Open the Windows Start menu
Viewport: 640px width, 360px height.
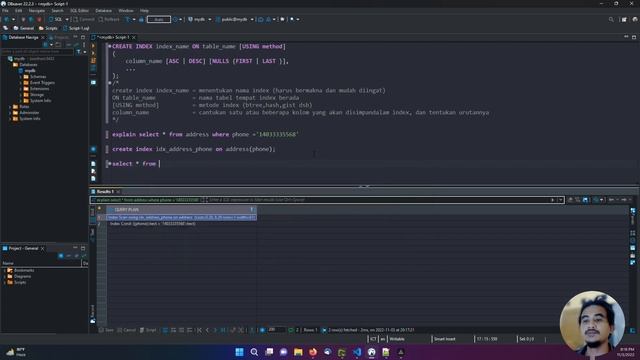(240, 352)
